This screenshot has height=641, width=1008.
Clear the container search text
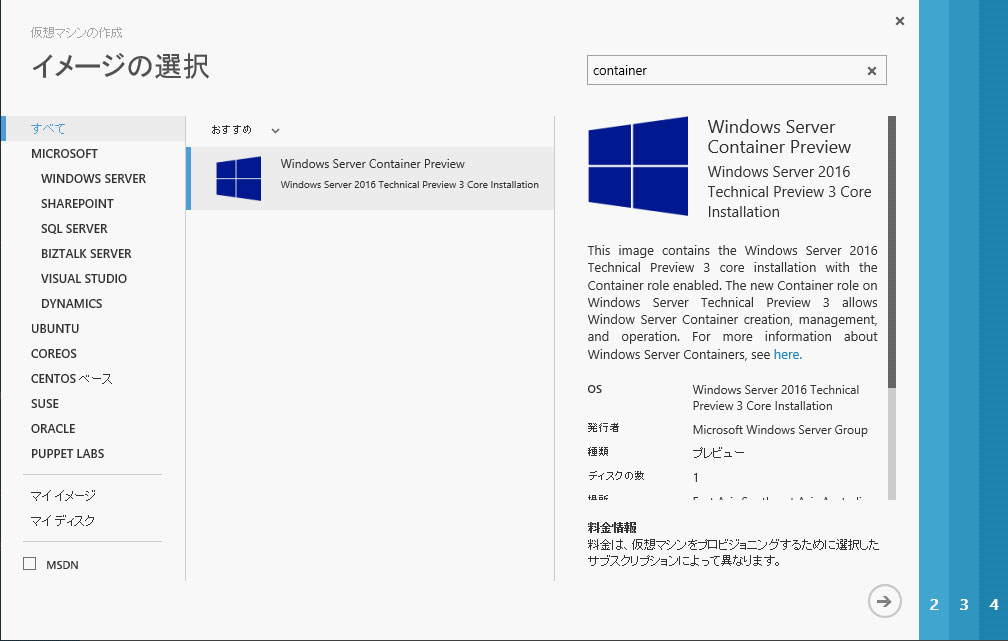click(872, 71)
